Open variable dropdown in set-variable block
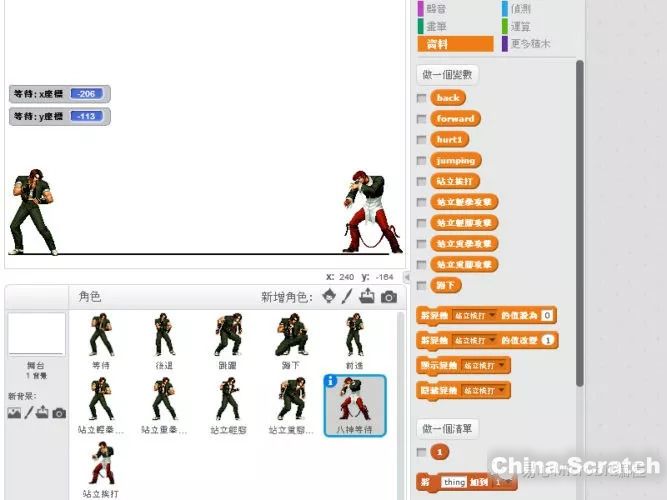667x500 pixels. [492, 316]
